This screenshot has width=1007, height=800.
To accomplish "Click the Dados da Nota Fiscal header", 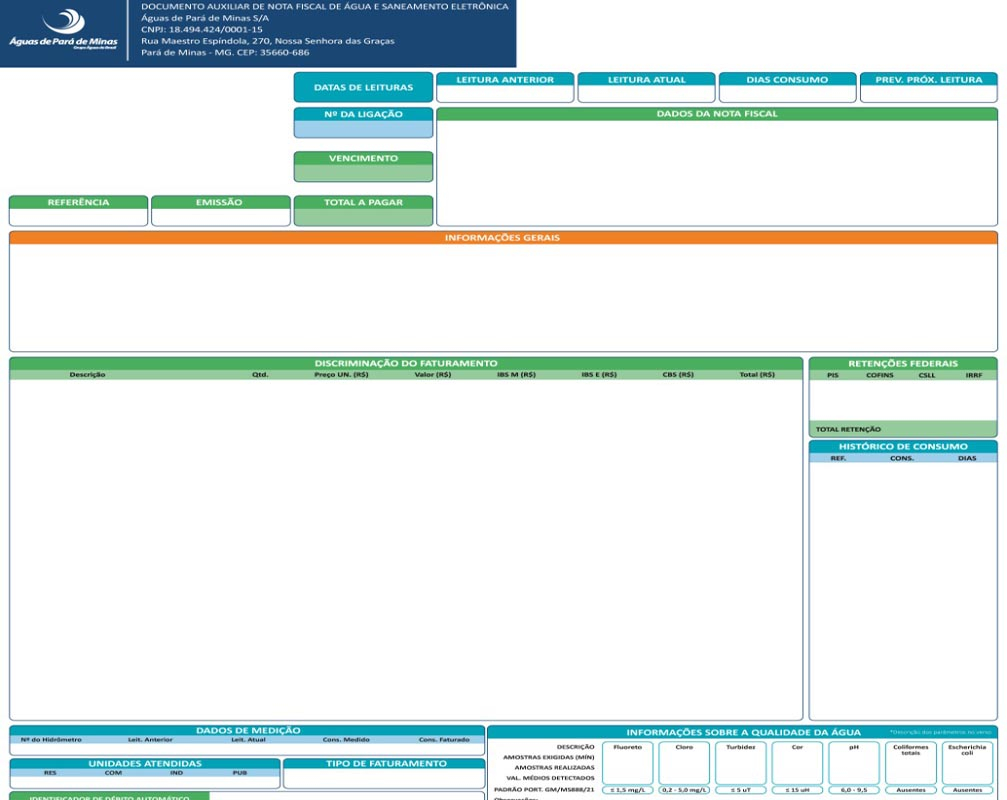I will coord(716,114).
